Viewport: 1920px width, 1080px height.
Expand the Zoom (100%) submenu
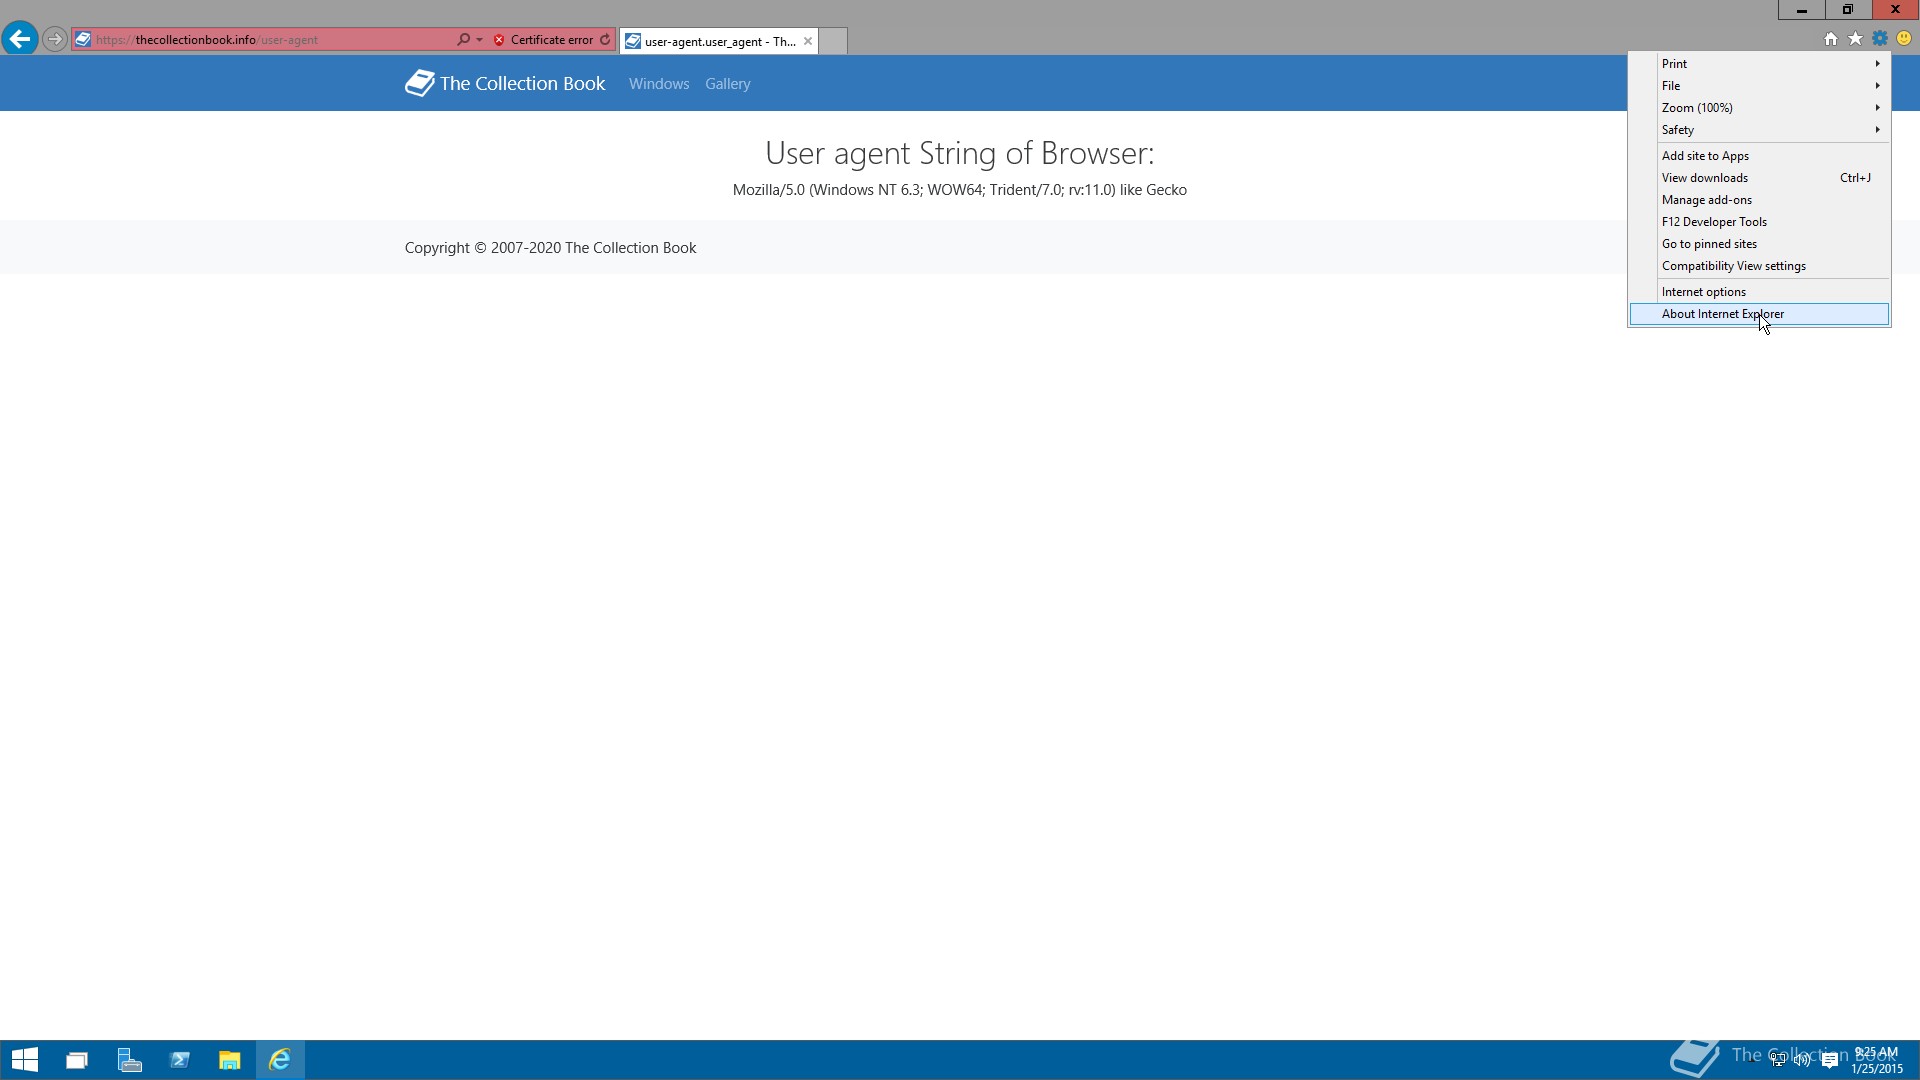[1759, 108]
